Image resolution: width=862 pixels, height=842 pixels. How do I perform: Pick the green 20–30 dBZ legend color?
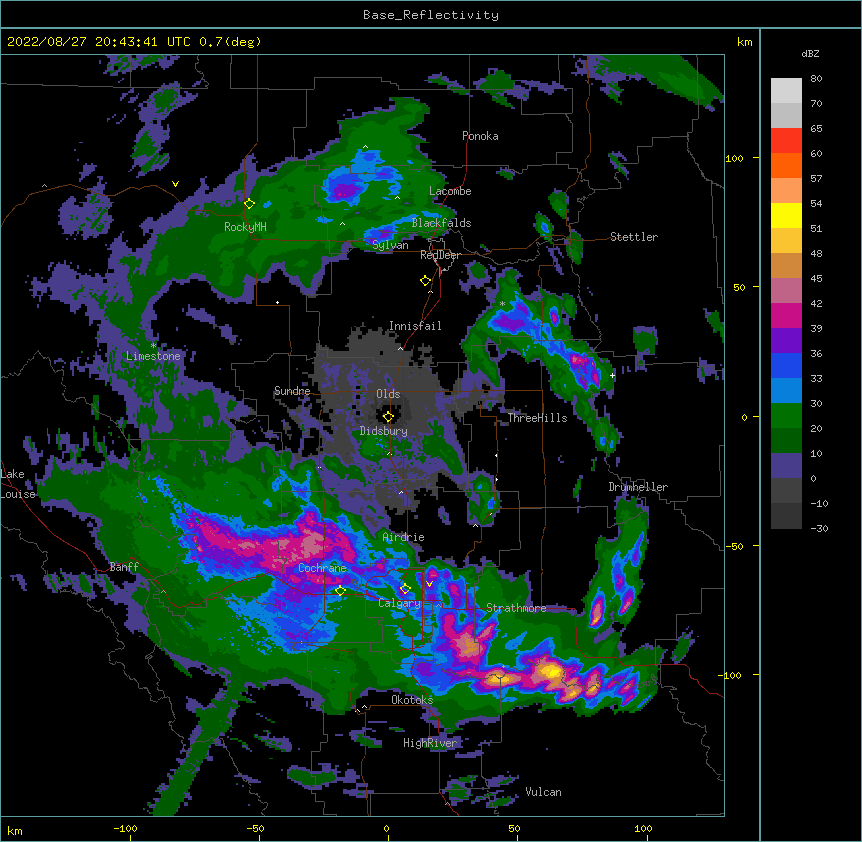pos(786,416)
